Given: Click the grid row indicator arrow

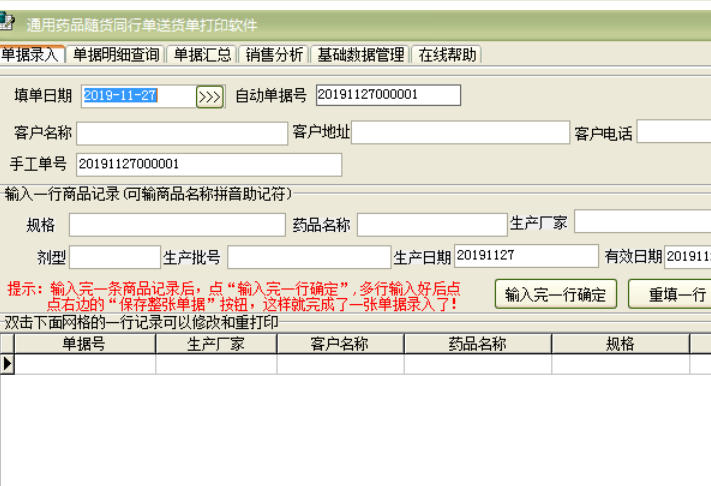Looking at the screenshot, I should pos(8,364).
